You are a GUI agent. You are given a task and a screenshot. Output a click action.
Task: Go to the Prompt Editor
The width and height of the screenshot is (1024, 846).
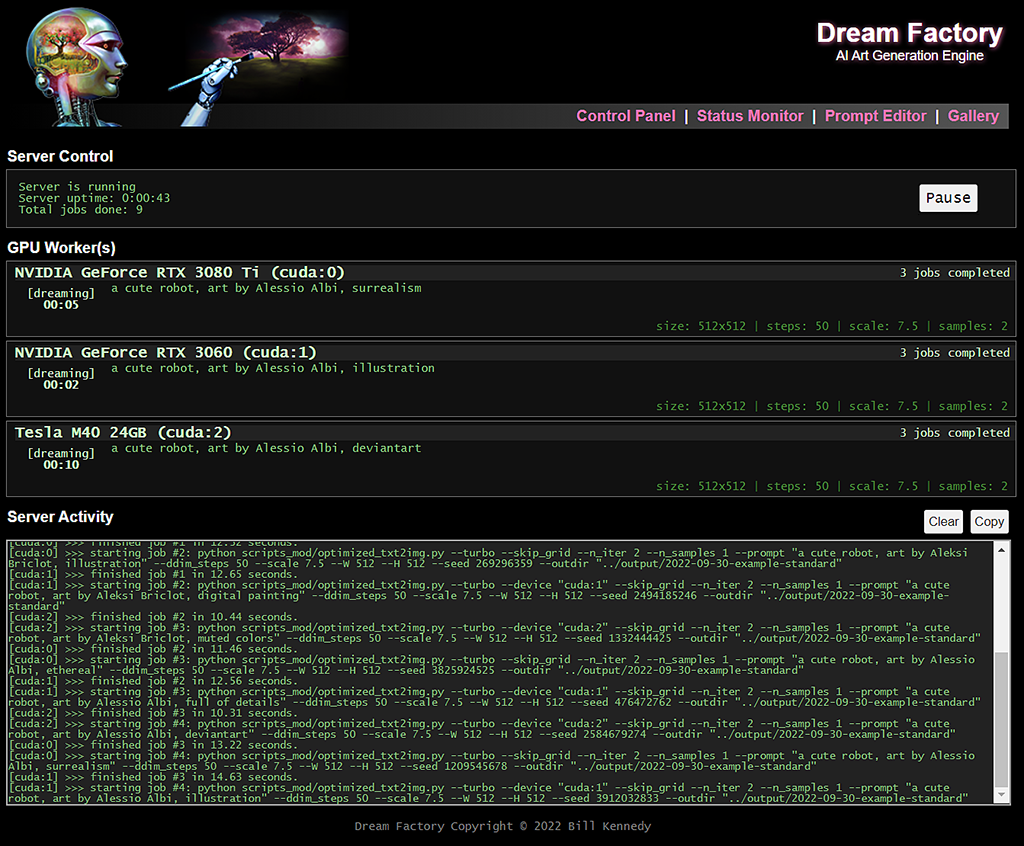[x=875, y=116]
